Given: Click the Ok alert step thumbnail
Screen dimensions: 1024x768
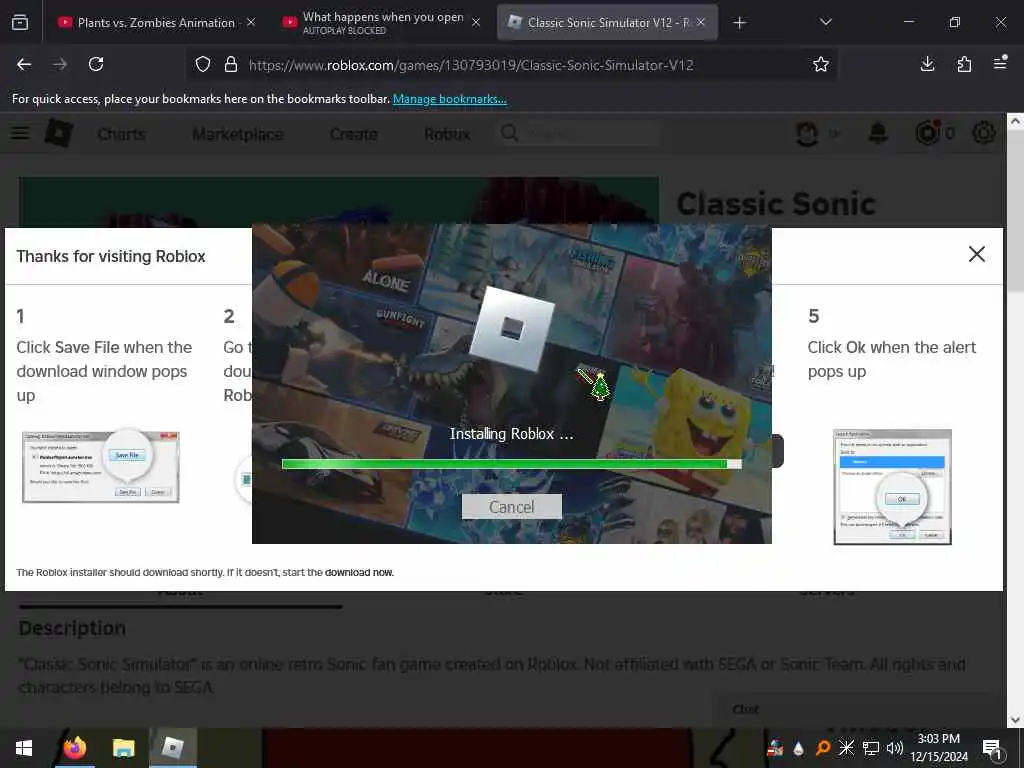Looking at the screenshot, I should click(x=892, y=487).
